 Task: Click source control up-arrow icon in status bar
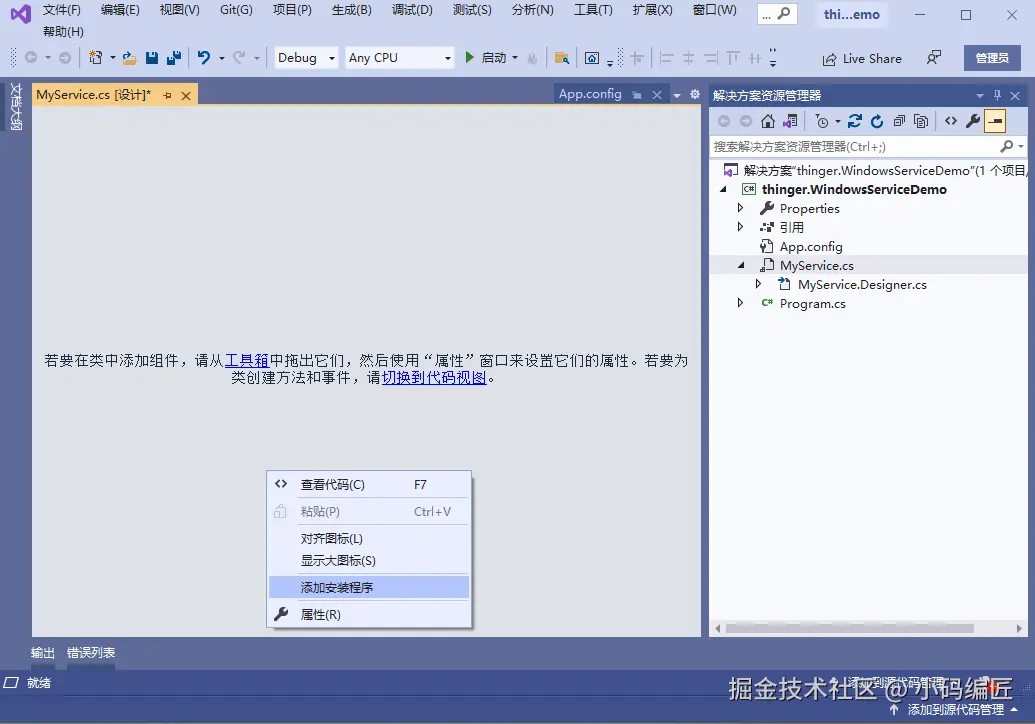[894, 709]
